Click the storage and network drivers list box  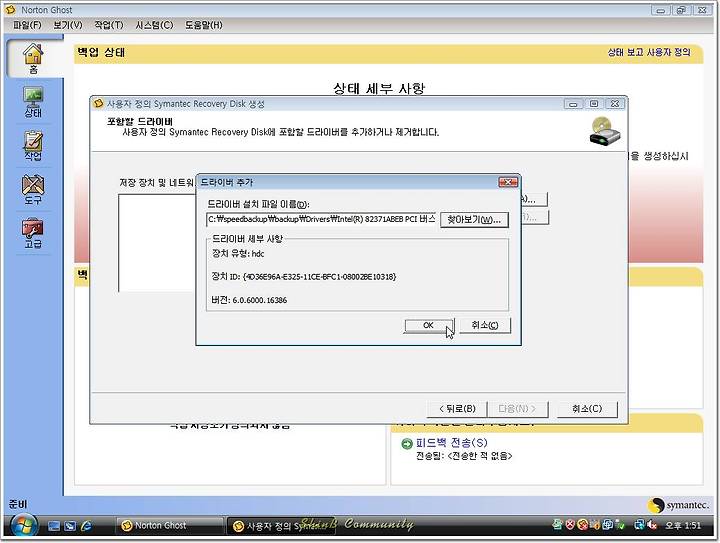pyautogui.click(x=157, y=243)
